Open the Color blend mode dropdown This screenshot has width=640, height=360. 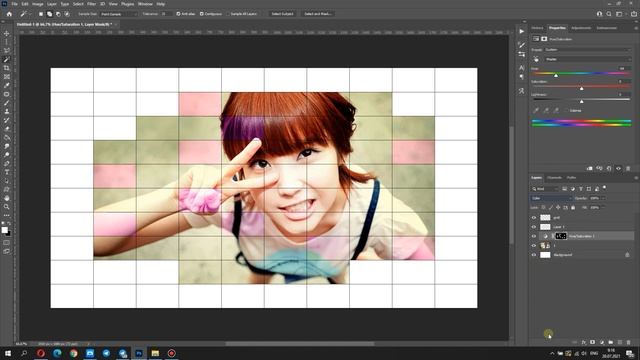pyautogui.click(x=551, y=198)
